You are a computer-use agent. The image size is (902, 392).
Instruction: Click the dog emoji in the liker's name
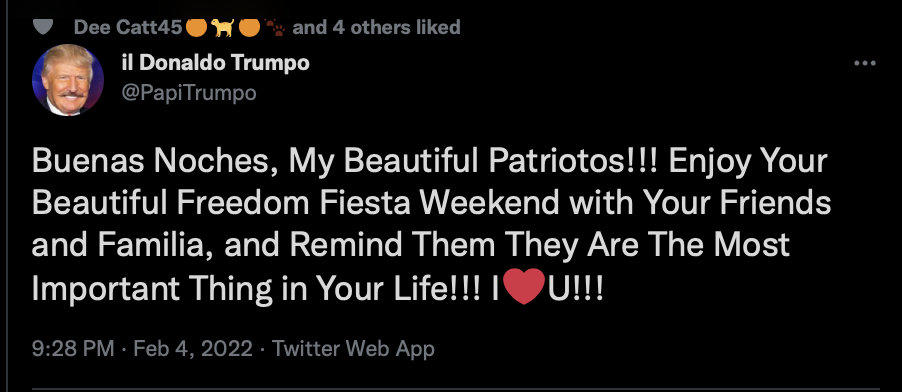click(223, 28)
